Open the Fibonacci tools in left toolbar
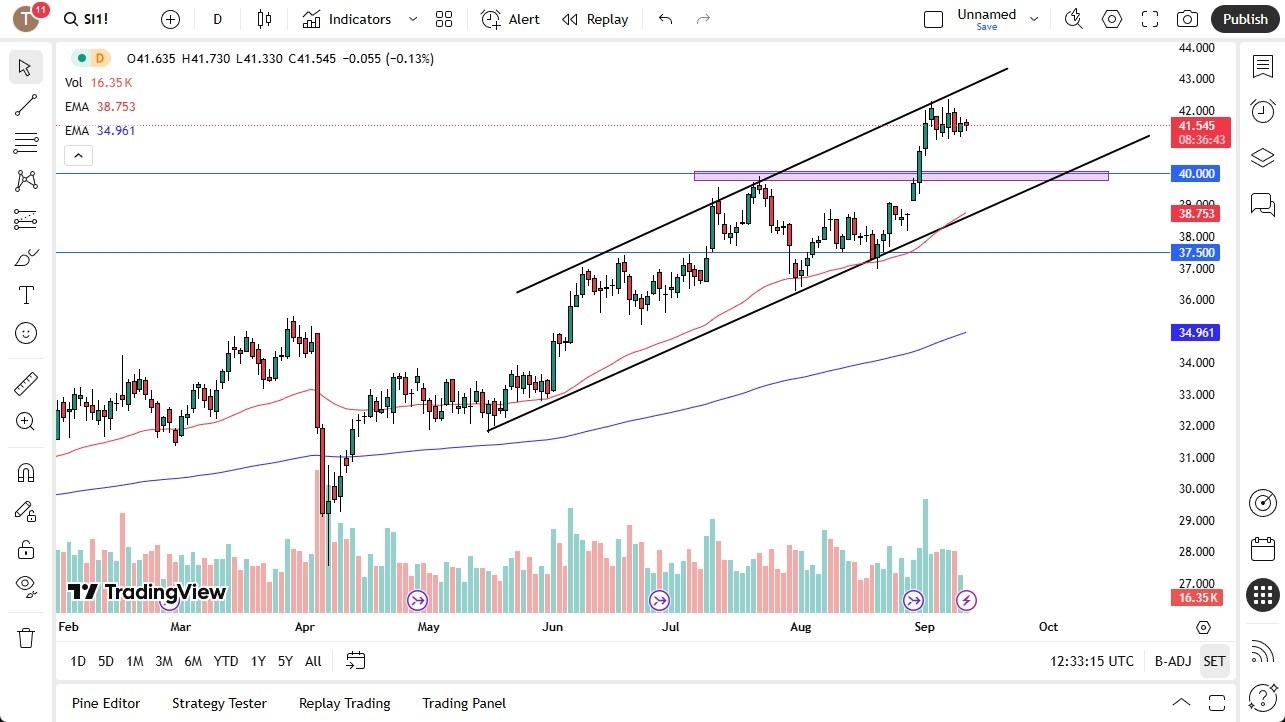Viewport: 1285px width, 722px height. [26, 143]
